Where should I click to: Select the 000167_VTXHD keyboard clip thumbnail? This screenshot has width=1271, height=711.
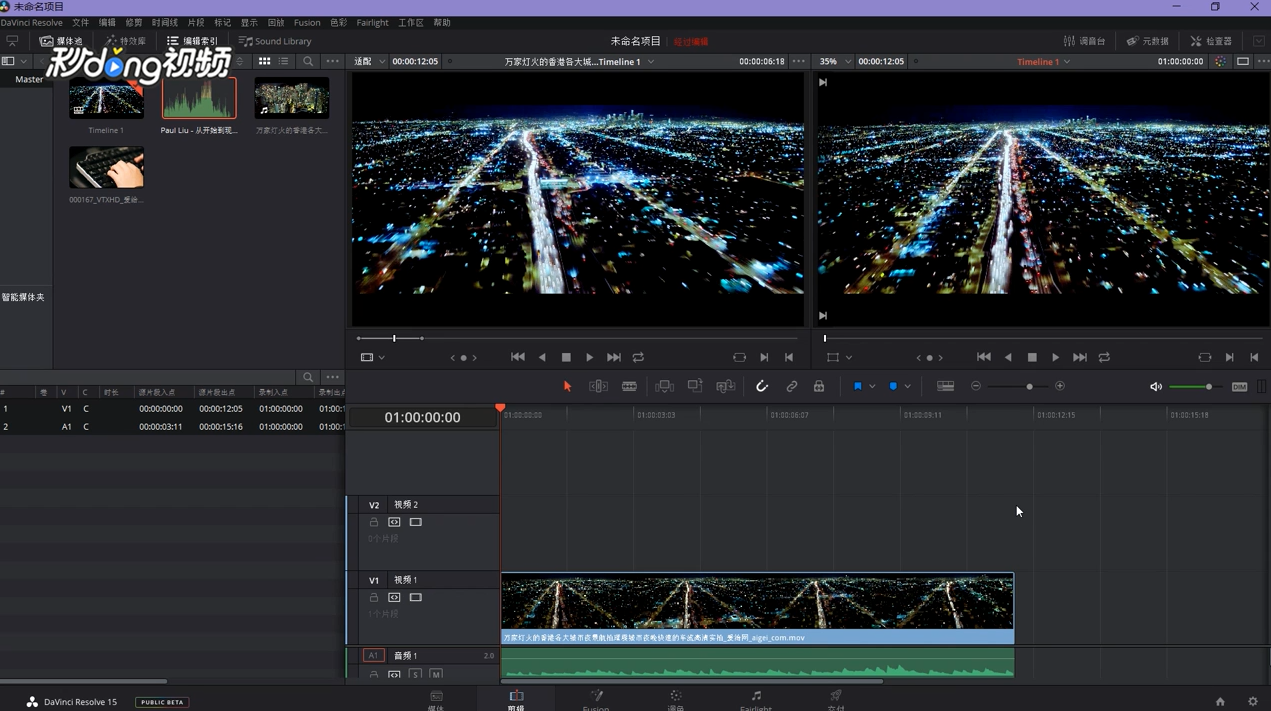click(x=106, y=168)
